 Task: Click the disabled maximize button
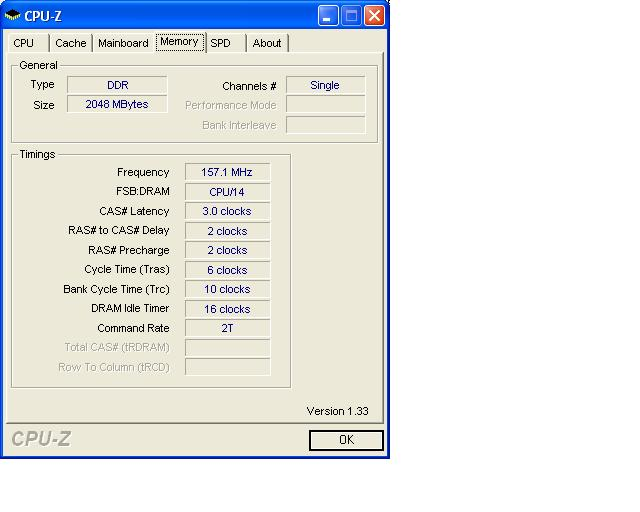(351, 16)
